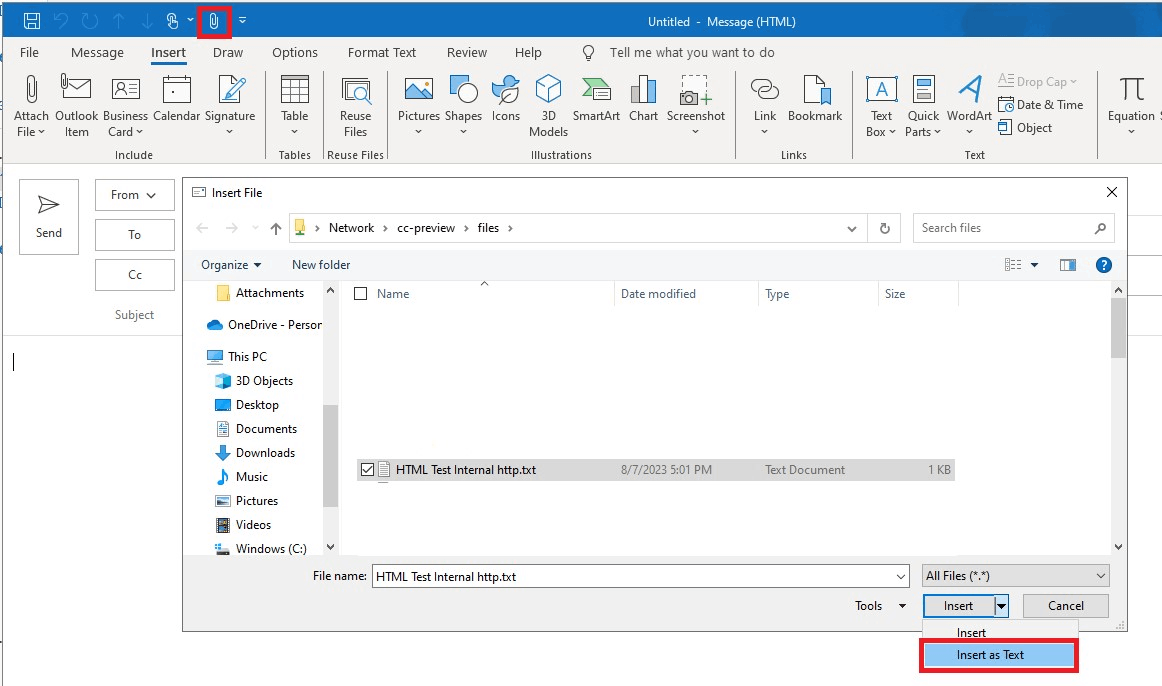This screenshot has height=686, width=1162.
Task: Choose Insert as Text from the menu
Action: click(x=998, y=655)
